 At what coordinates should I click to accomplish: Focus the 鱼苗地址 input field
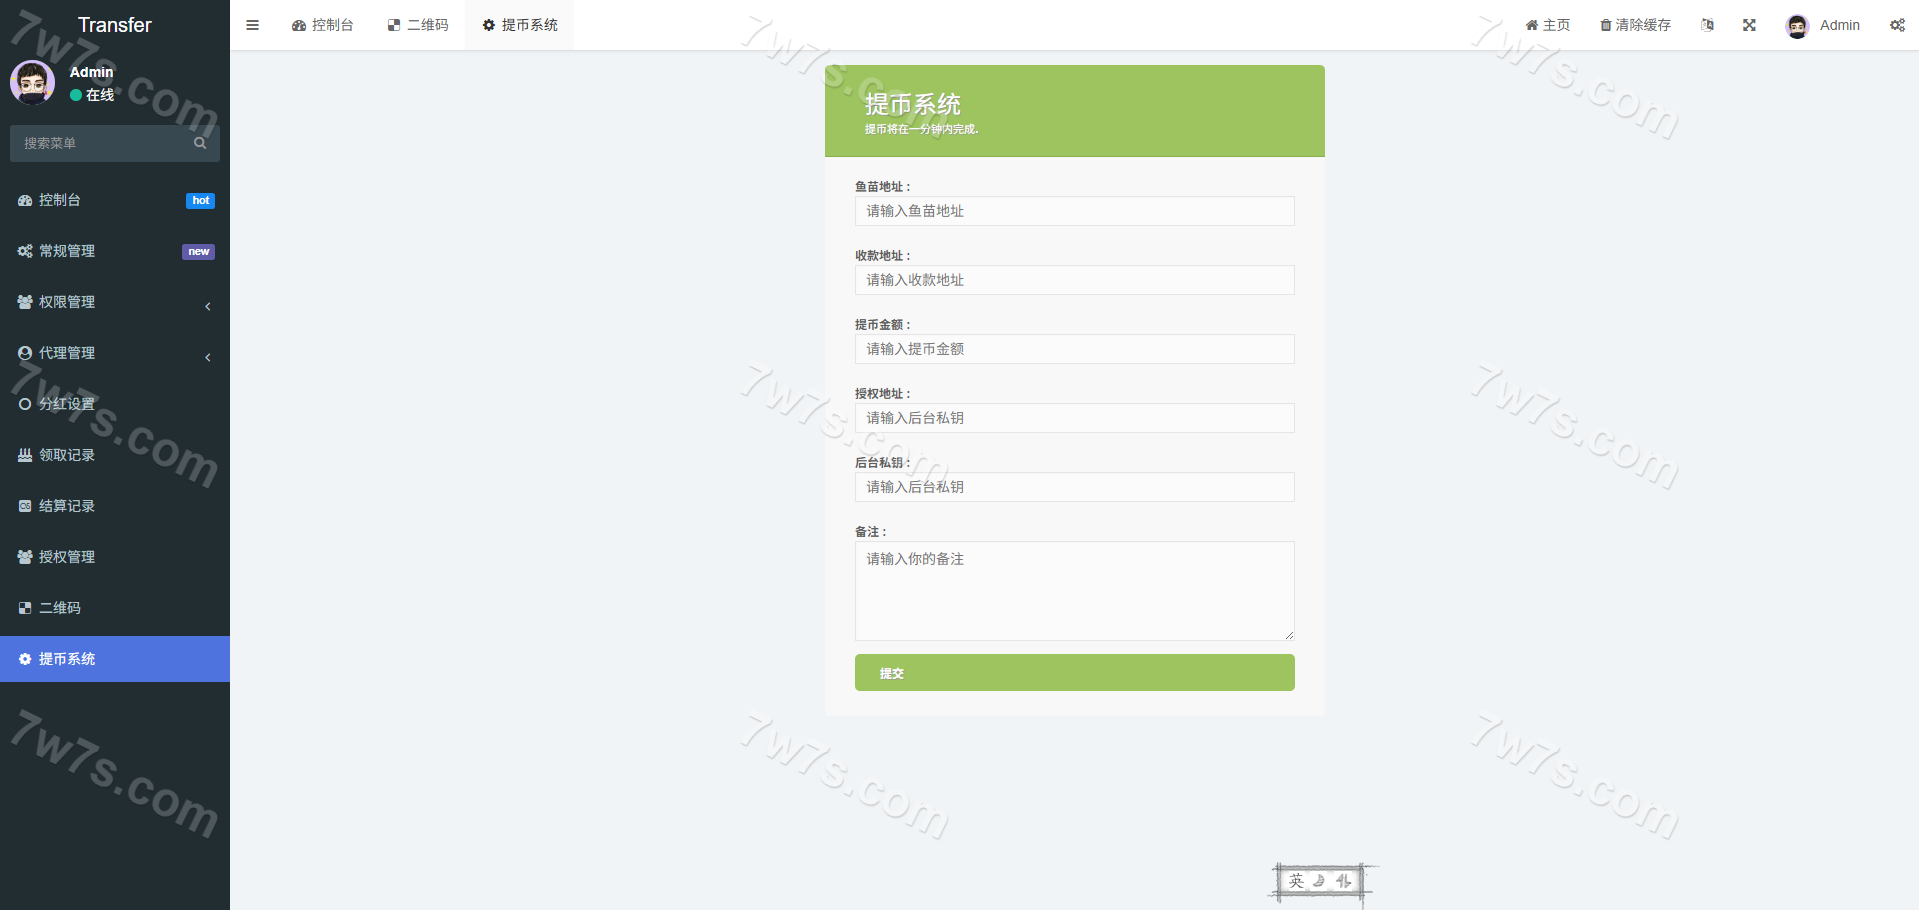(x=1074, y=211)
